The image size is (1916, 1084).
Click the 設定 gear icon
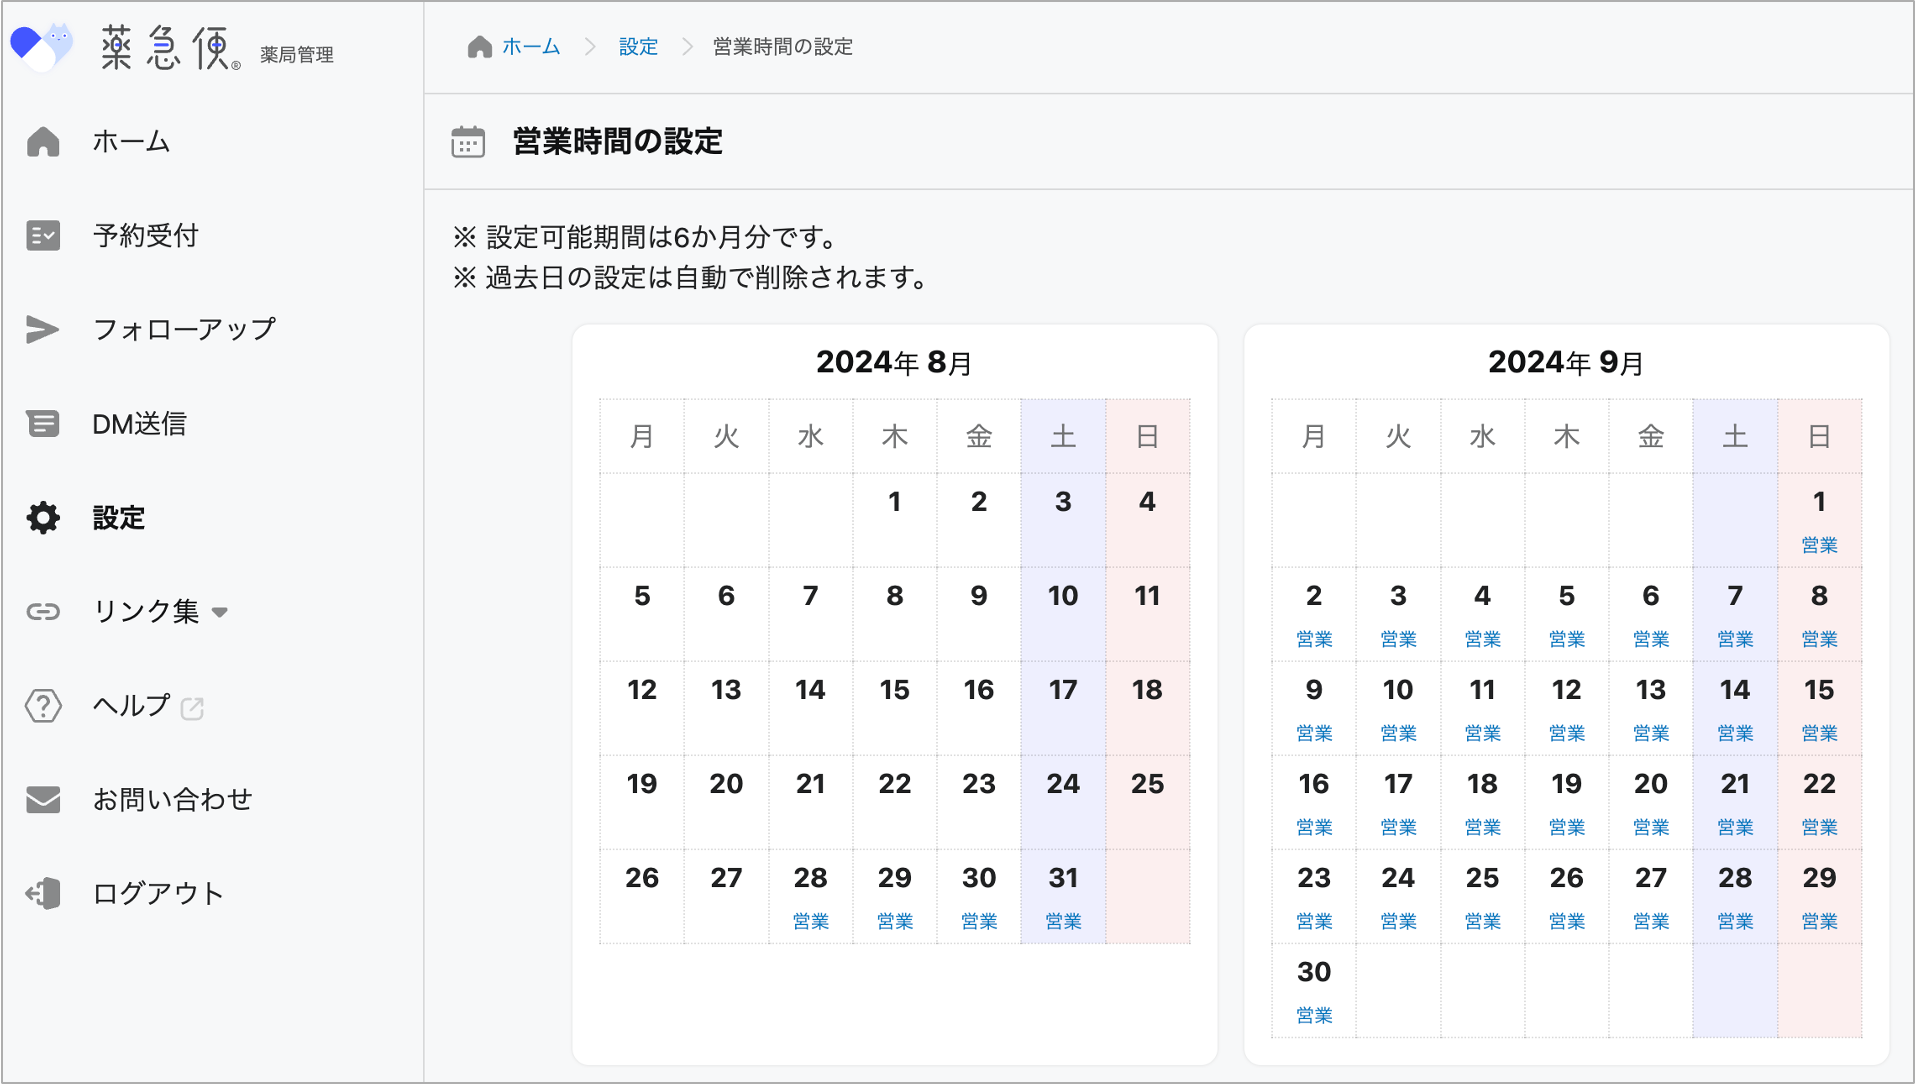click(x=43, y=518)
